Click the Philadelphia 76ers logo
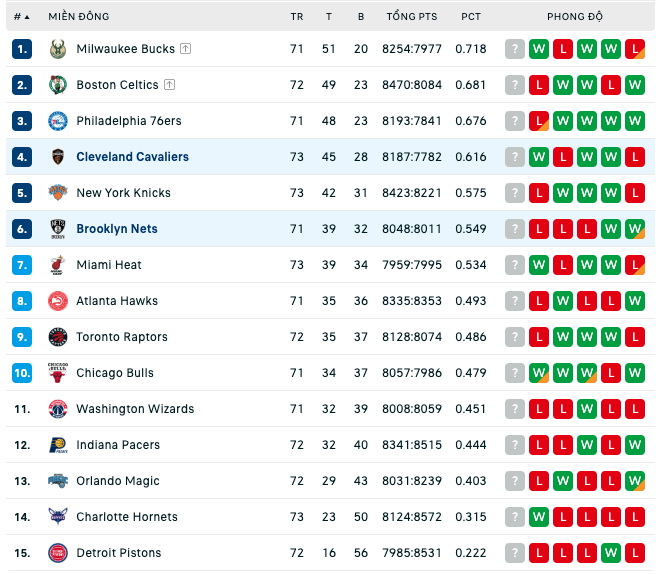Screen dimensions: 661x574 [58, 121]
